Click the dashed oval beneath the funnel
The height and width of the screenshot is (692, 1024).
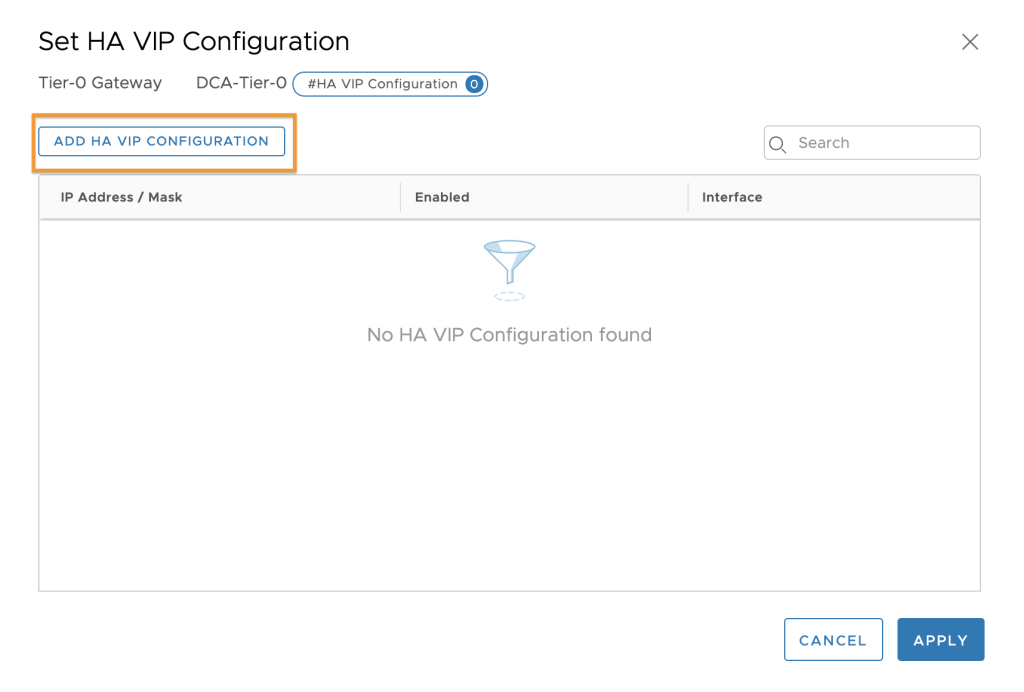click(509, 296)
